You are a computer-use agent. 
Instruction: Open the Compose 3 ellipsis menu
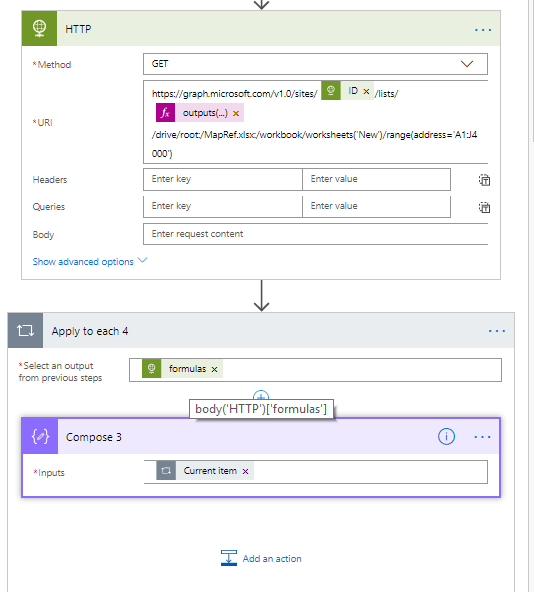coord(482,437)
